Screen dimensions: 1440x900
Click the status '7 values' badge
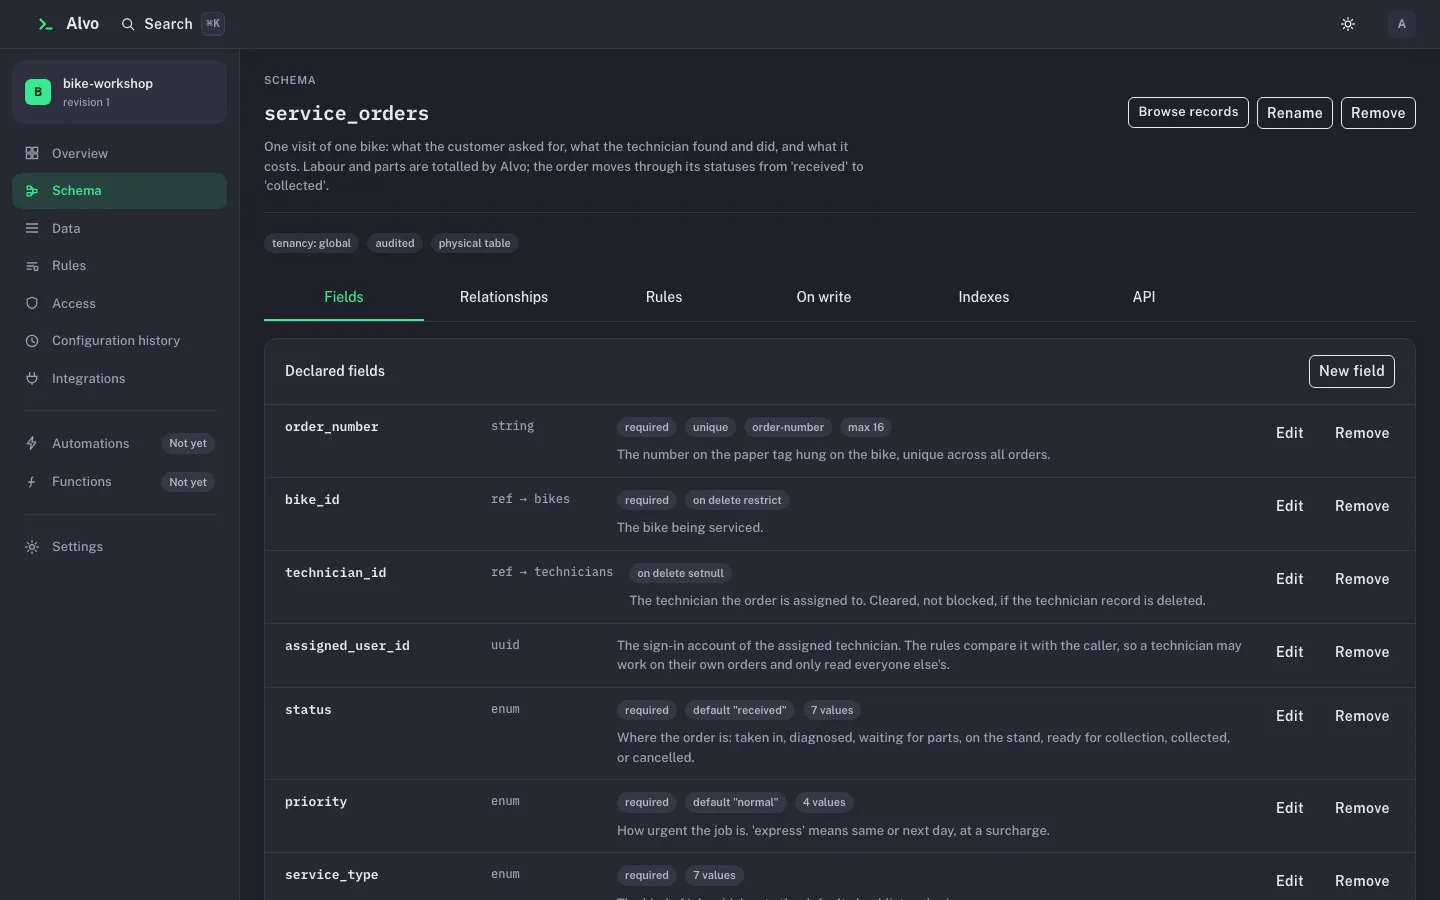832,710
